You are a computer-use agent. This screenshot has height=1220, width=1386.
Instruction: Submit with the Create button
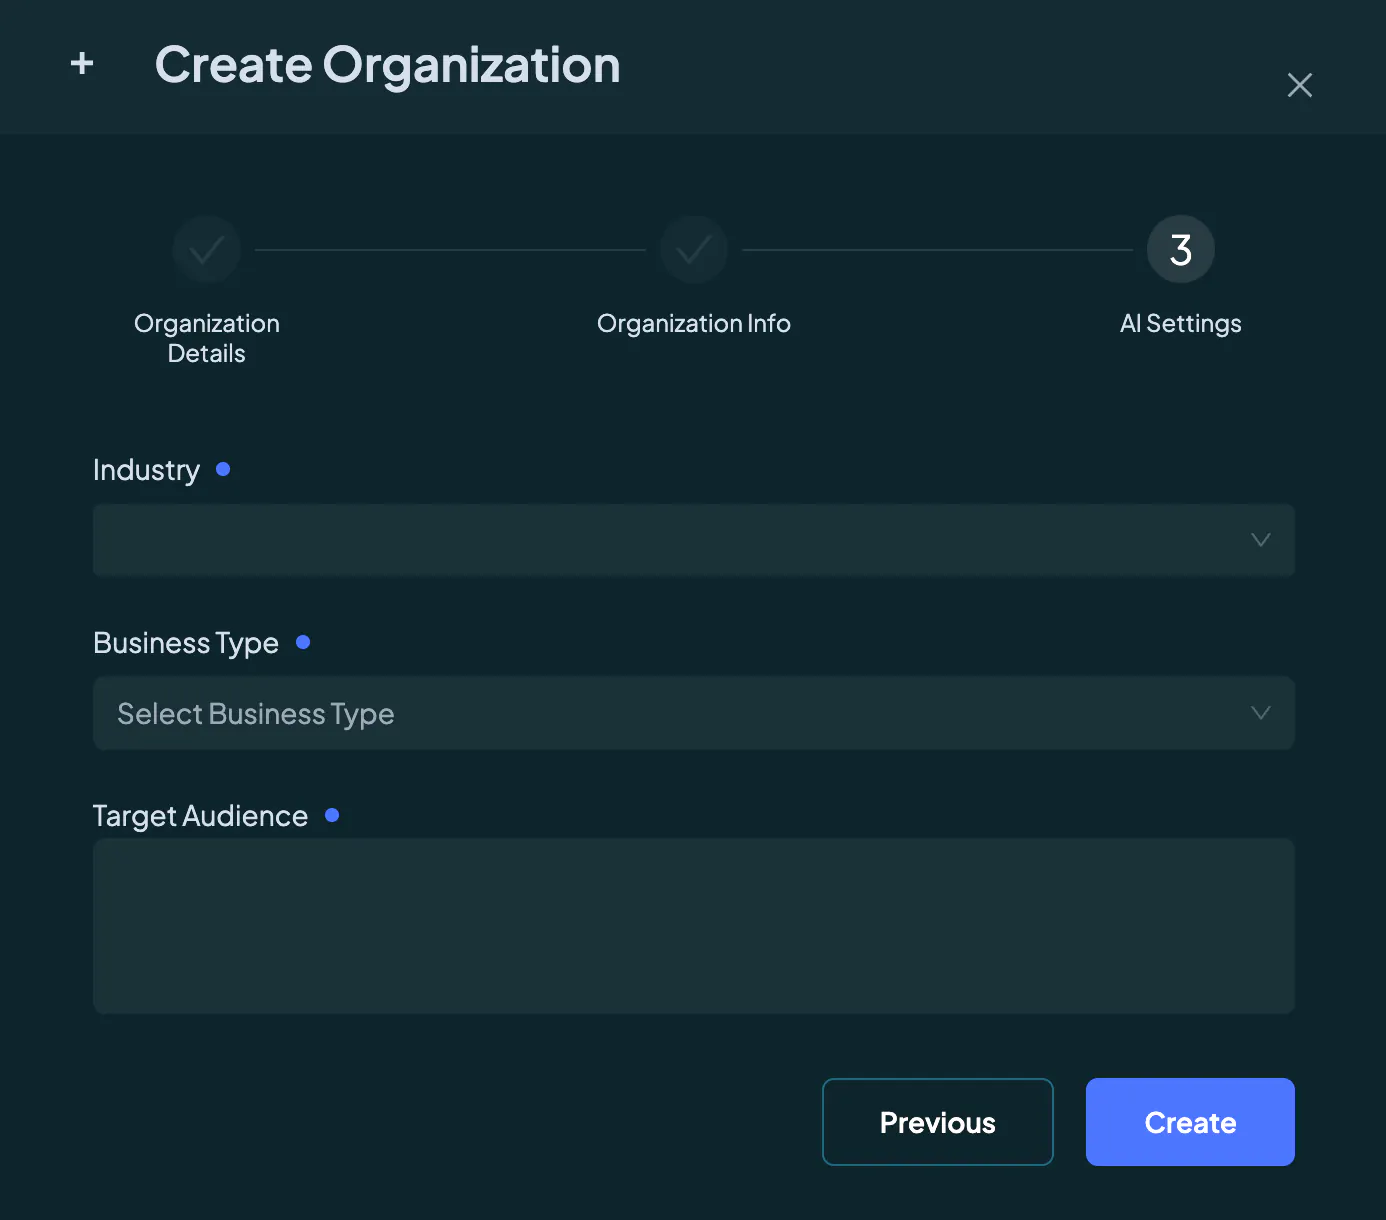1190,1122
